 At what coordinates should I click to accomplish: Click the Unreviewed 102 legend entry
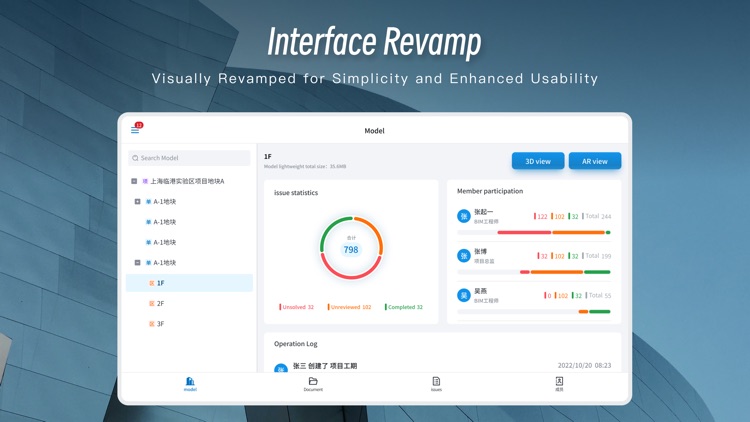350,307
